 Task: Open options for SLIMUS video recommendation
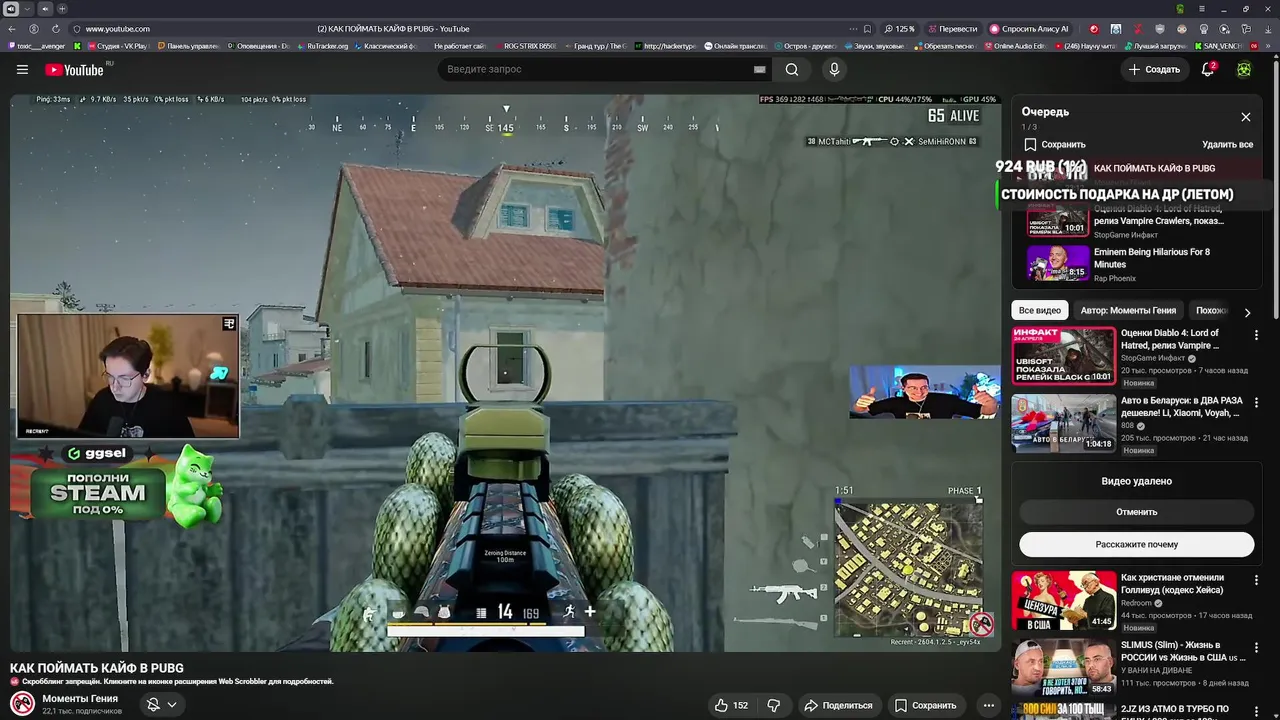[x=1256, y=647]
